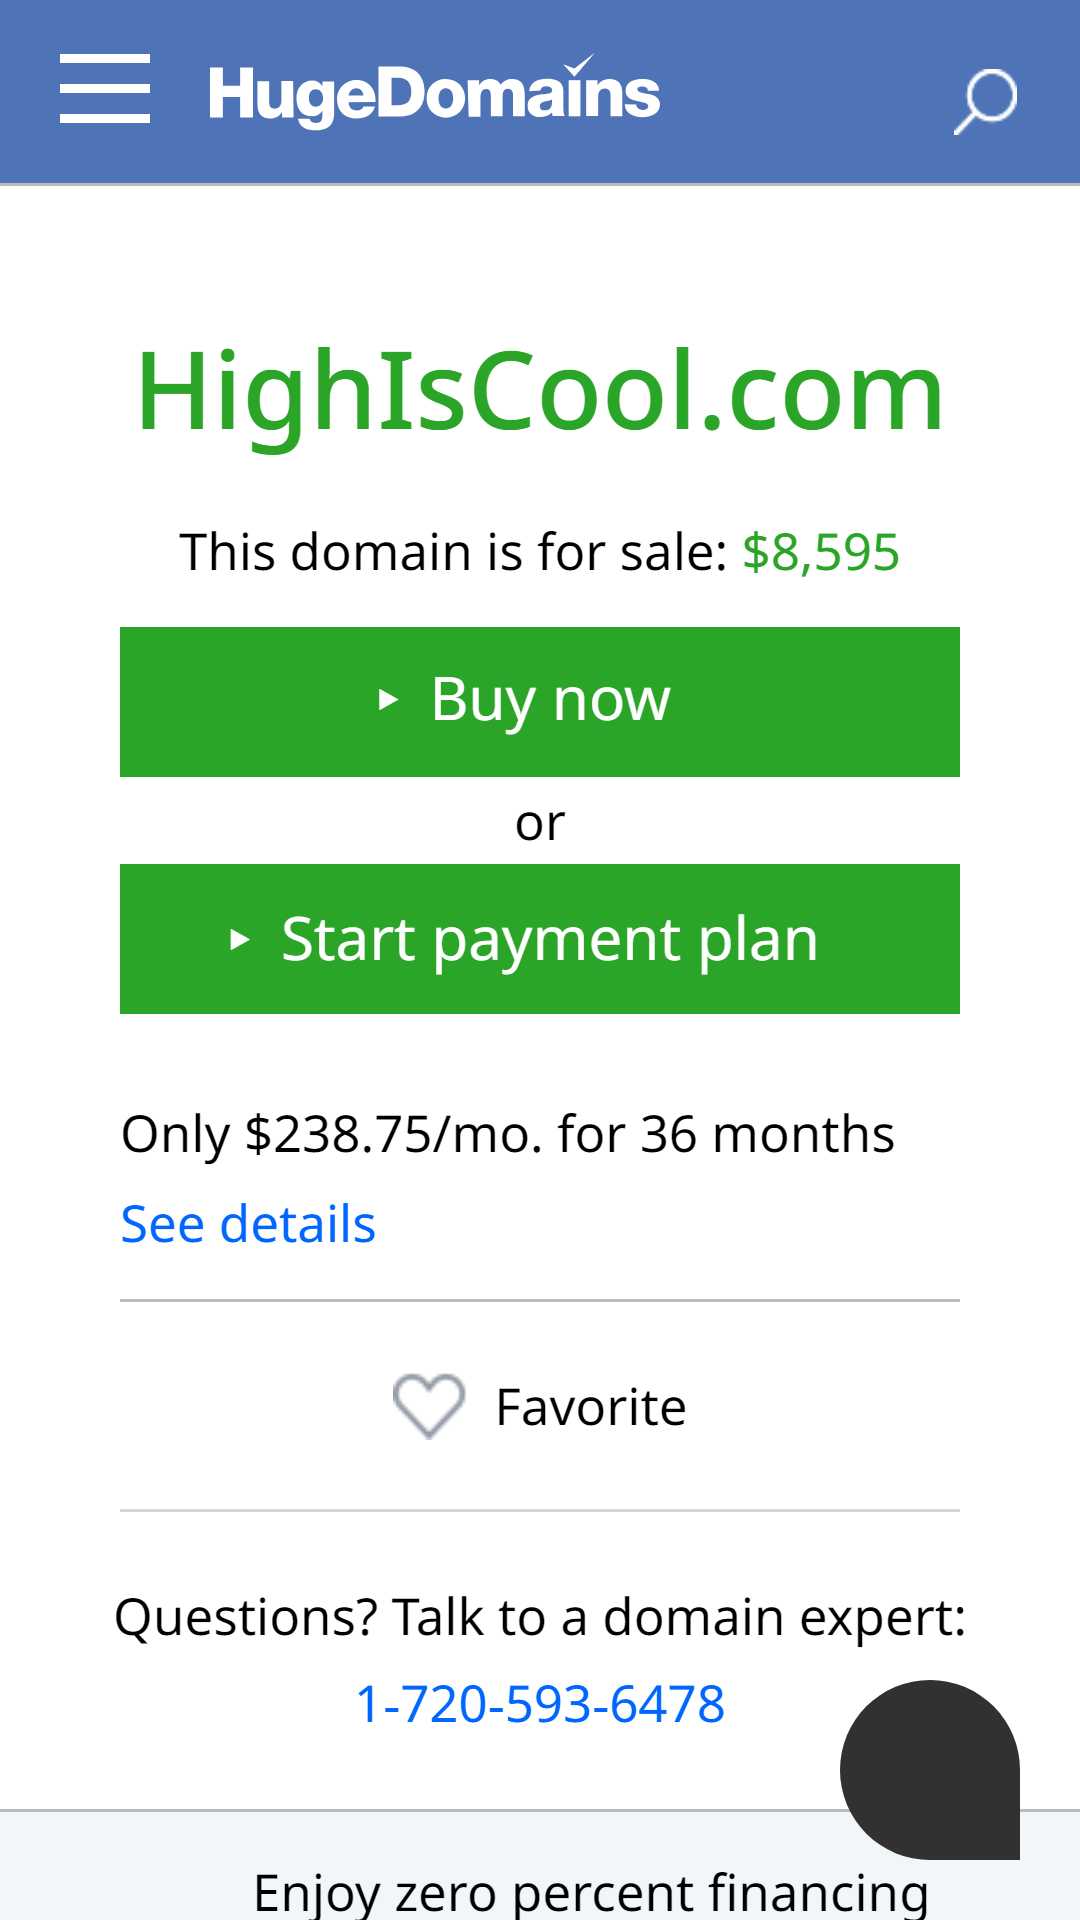Image resolution: width=1080 pixels, height=1920 pixels.
Task: Click the triangle arrow beside Start payment plan
Action: pos(239,940)
